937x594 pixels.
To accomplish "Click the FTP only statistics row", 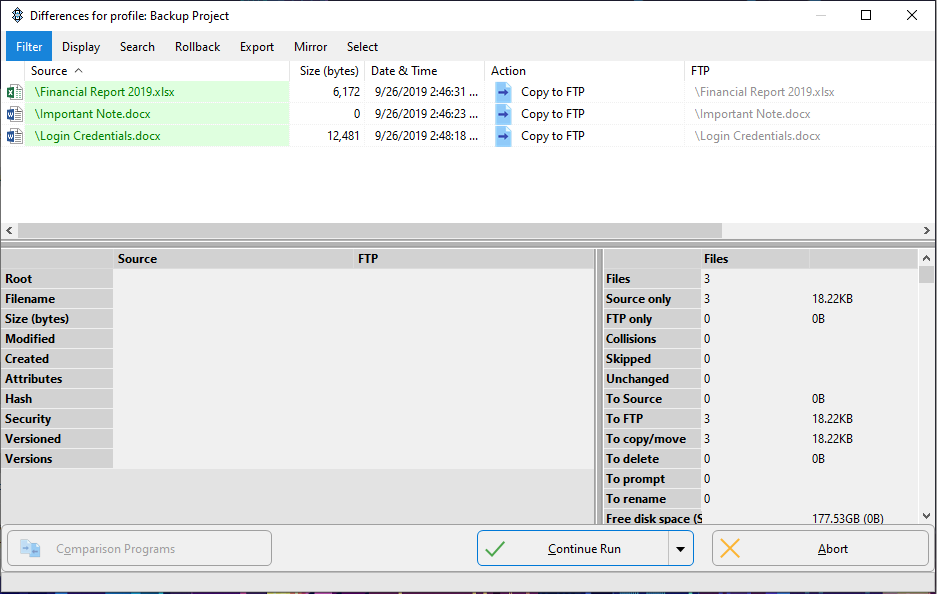I will click(761, 319).
